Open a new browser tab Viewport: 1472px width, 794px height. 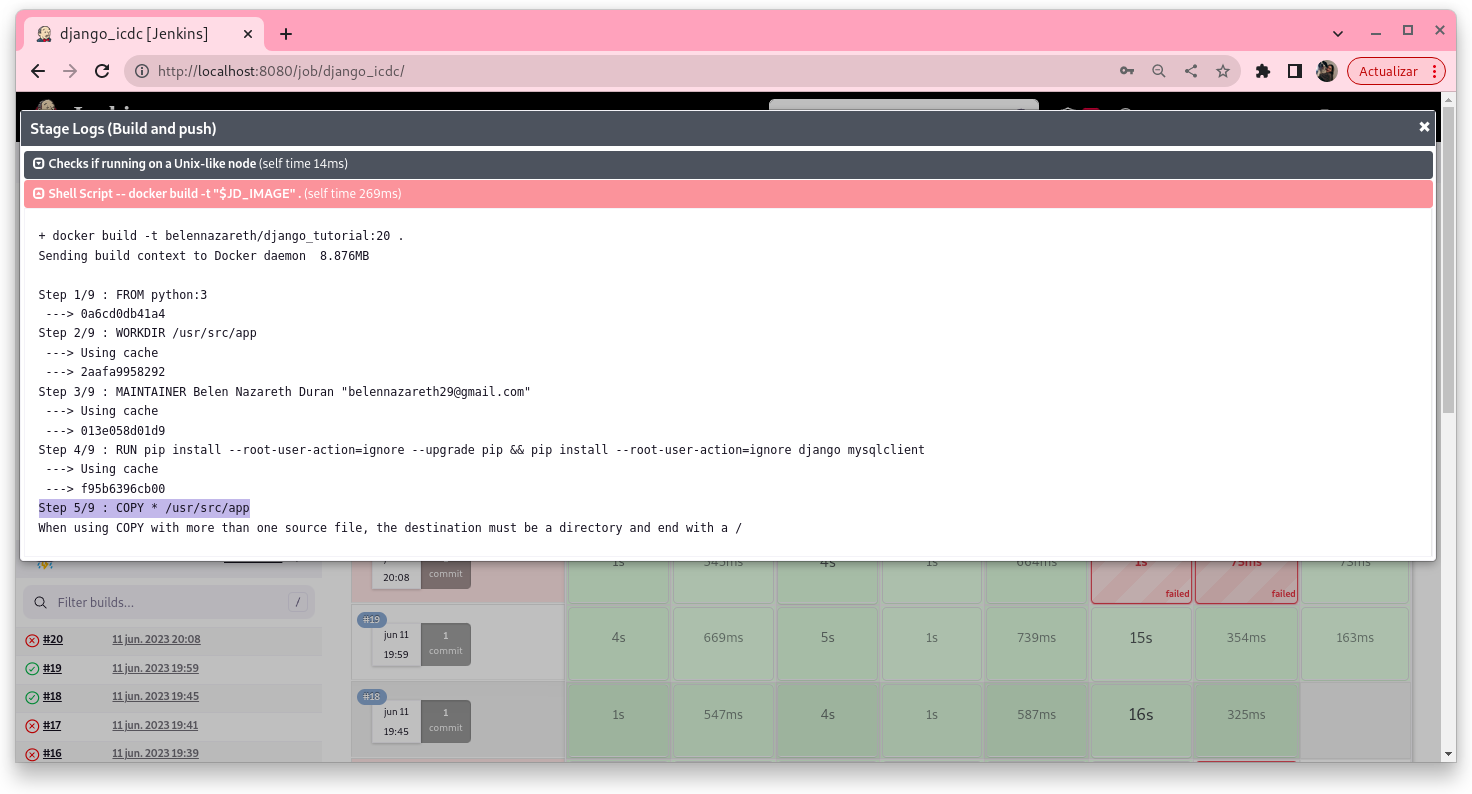pos(286,34)
